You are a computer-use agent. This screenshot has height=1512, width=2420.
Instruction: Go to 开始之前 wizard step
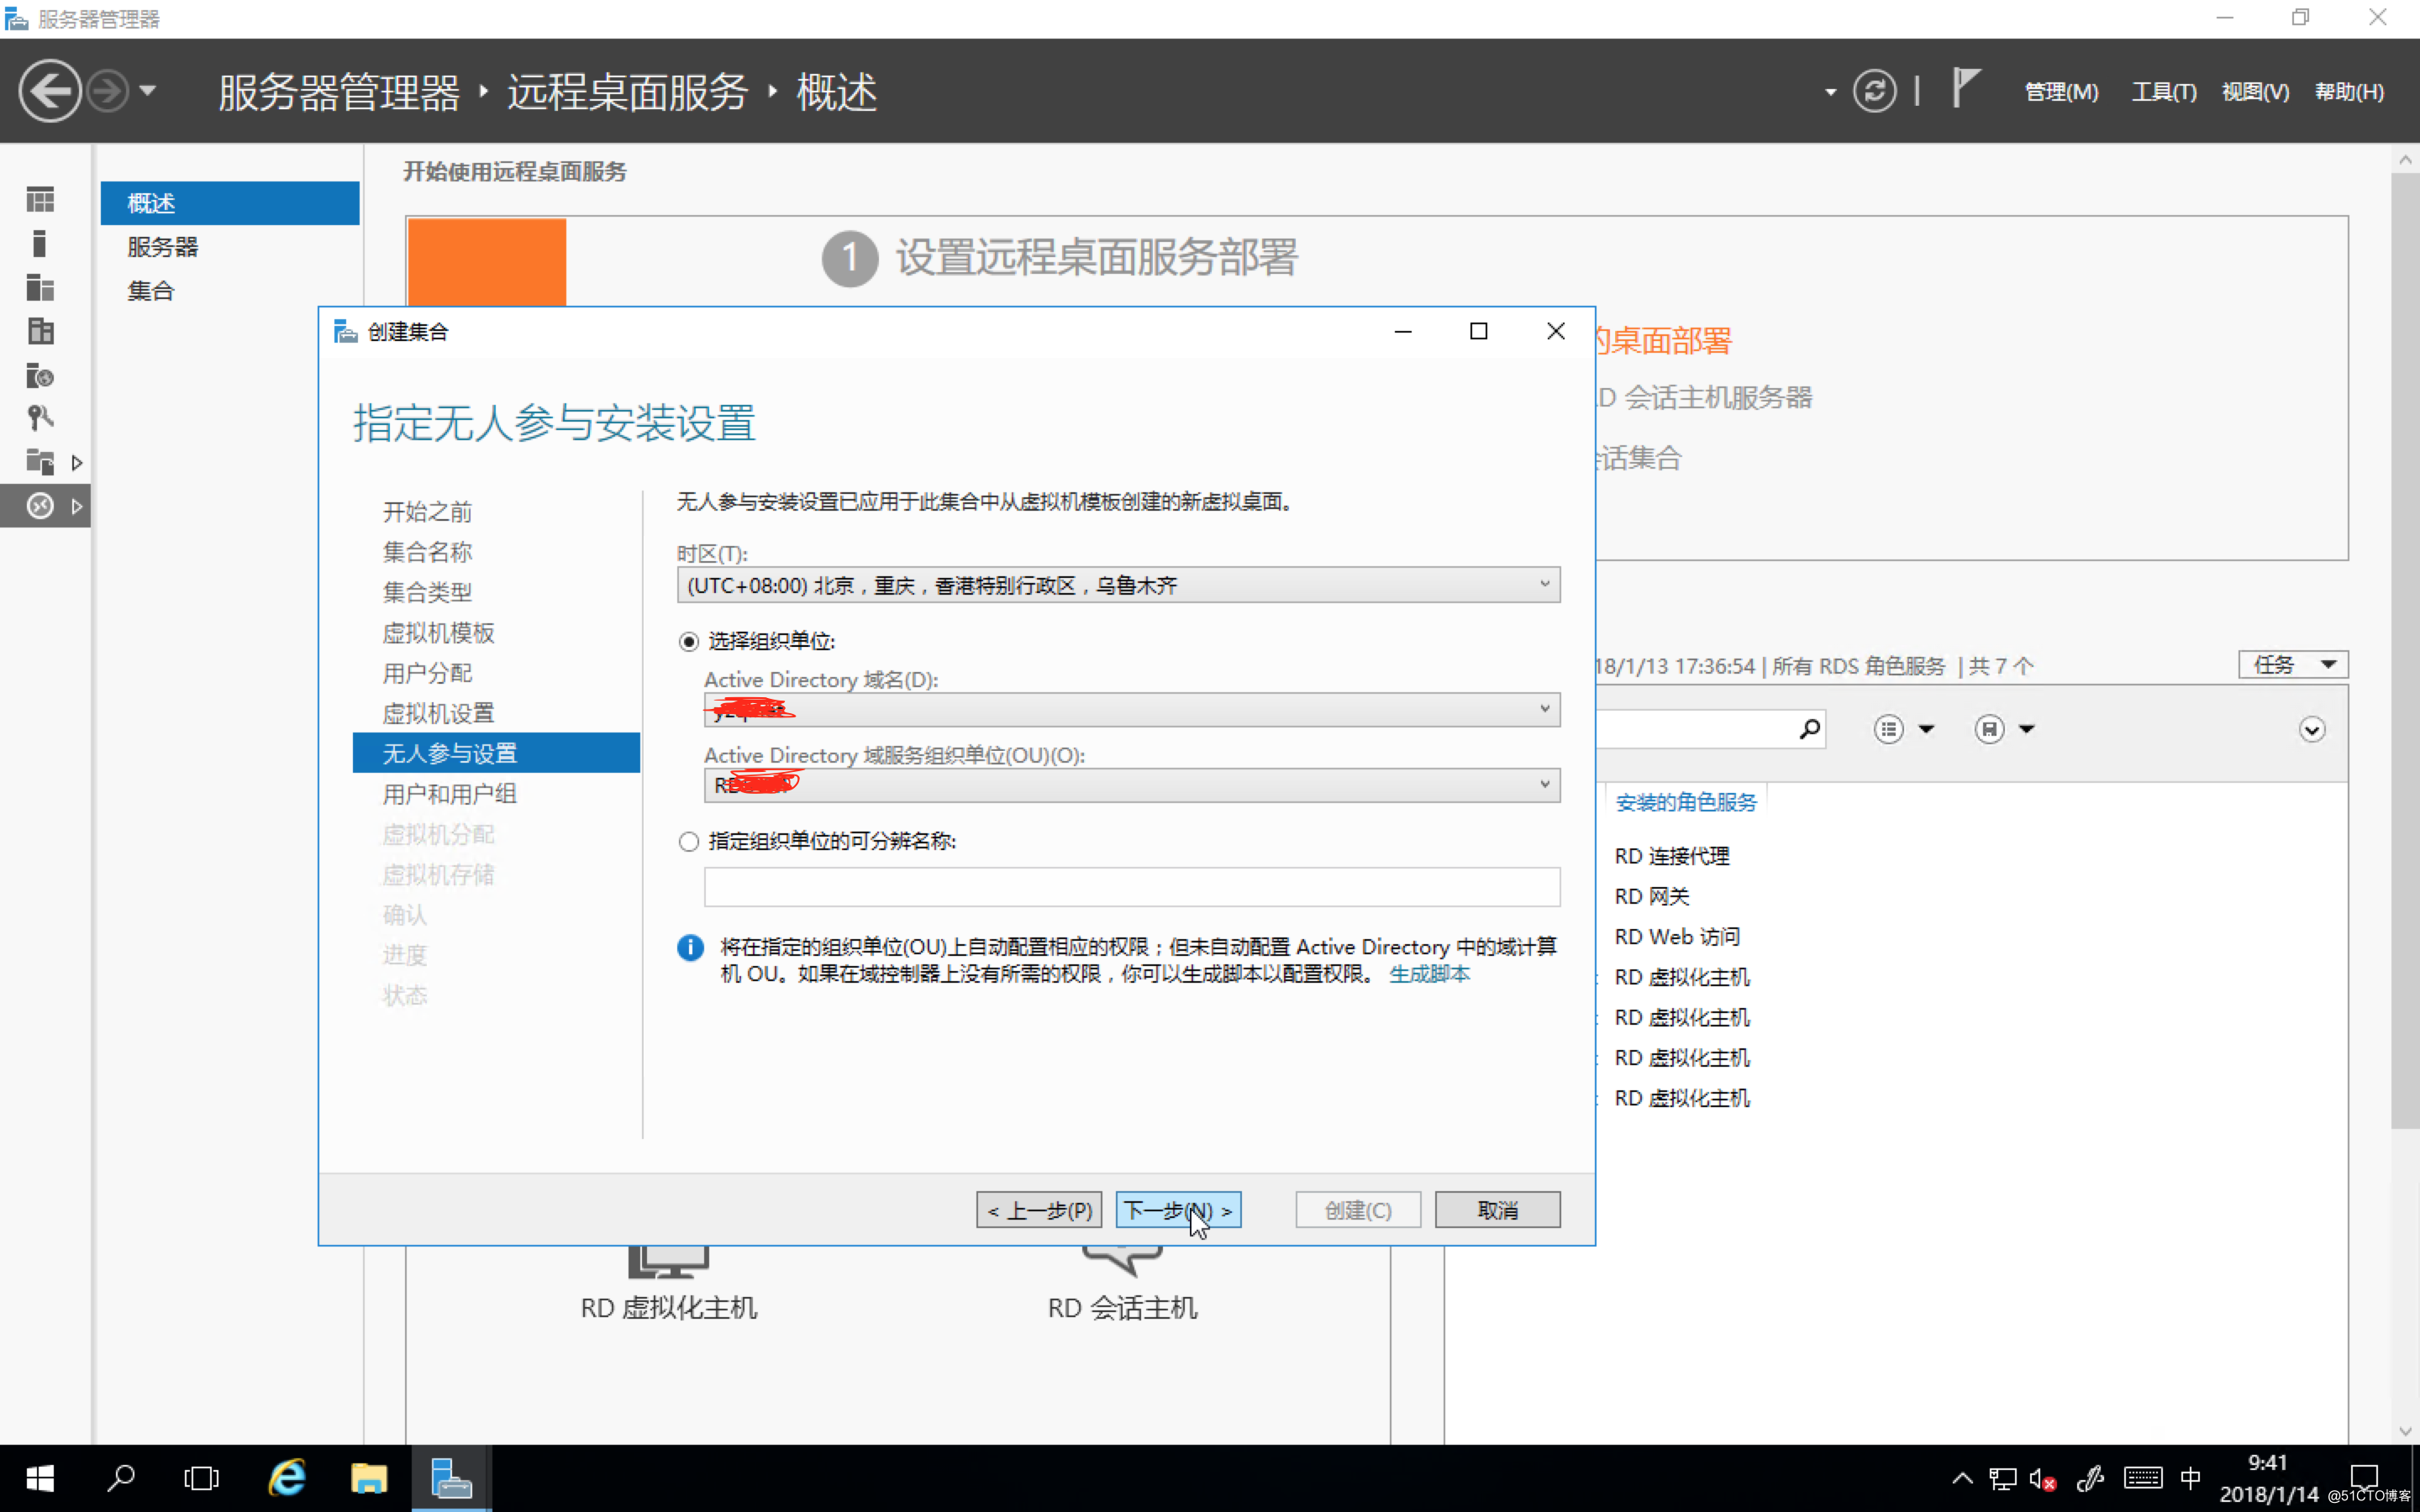click(x=427, y=512)
